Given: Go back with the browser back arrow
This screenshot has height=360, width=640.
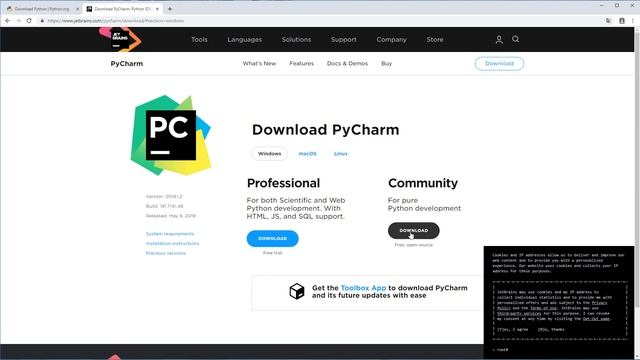Looking at the screenshot, I should pyautogui.click(x=7, y=20).
